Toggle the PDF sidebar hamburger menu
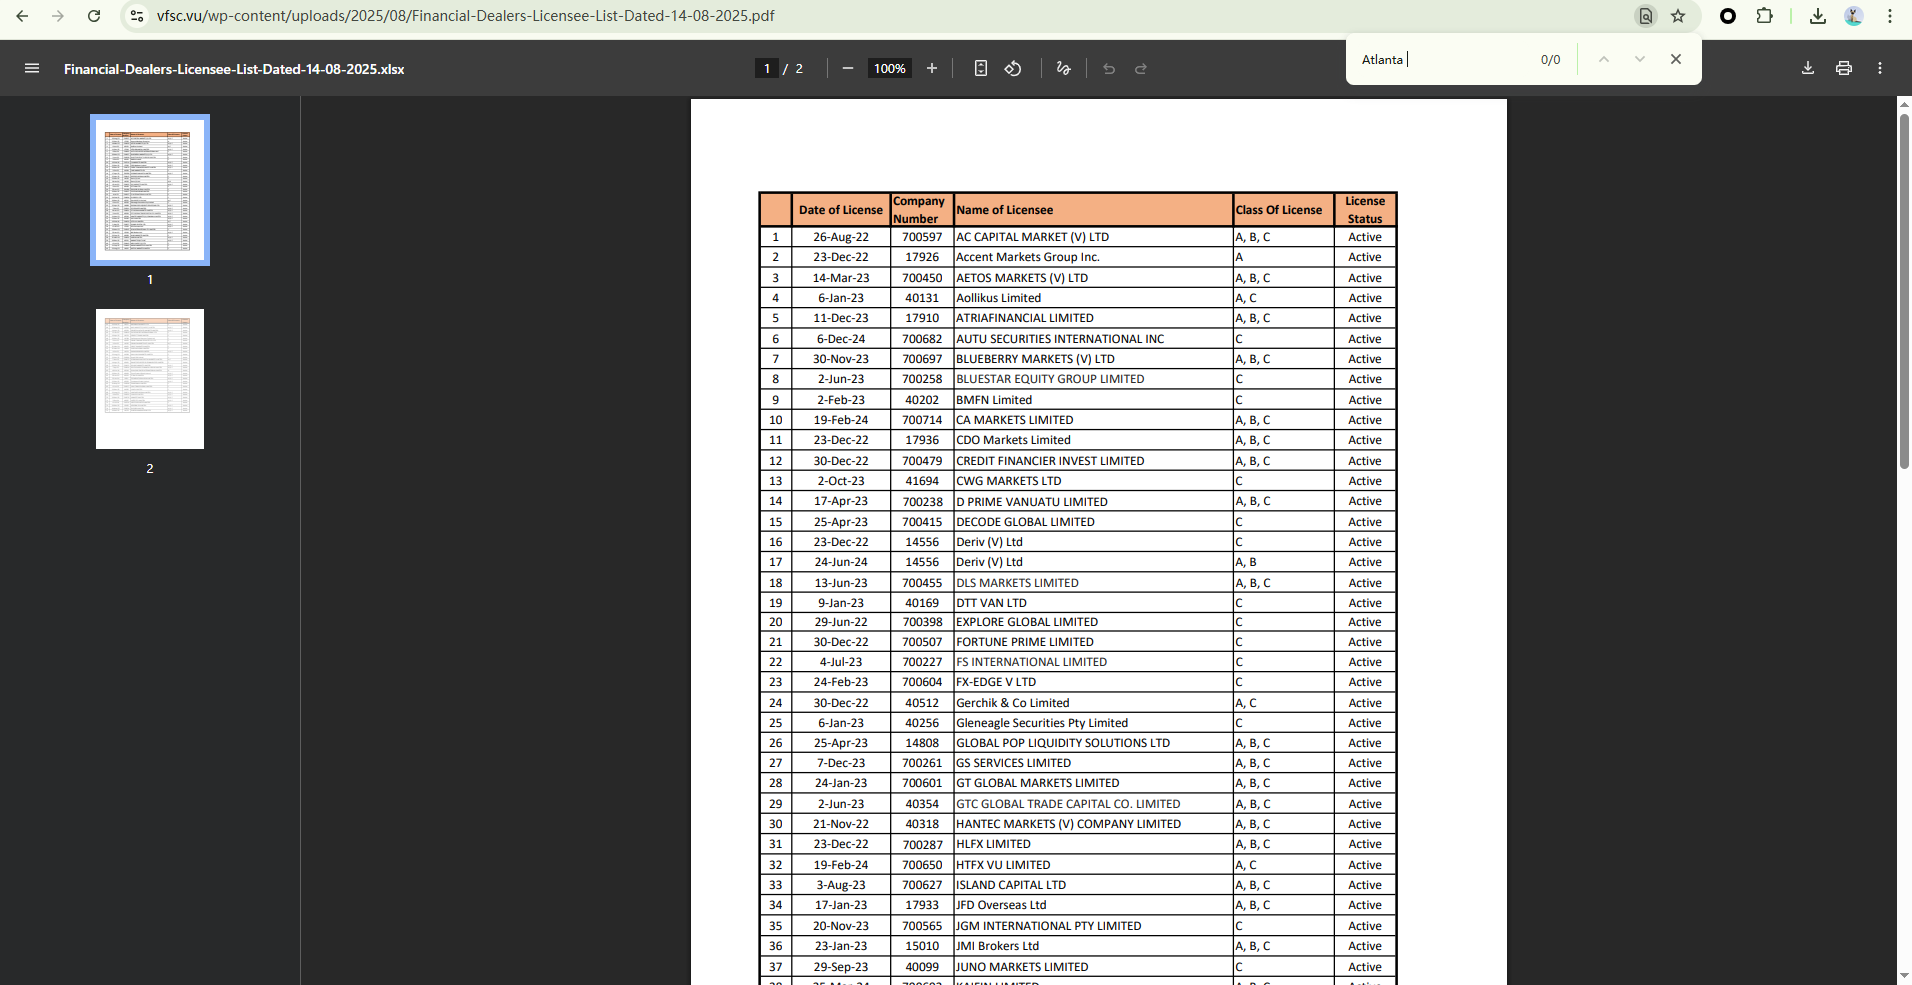Image resolution: width=1912 pixels, height=985 pixels. [32, 68]
